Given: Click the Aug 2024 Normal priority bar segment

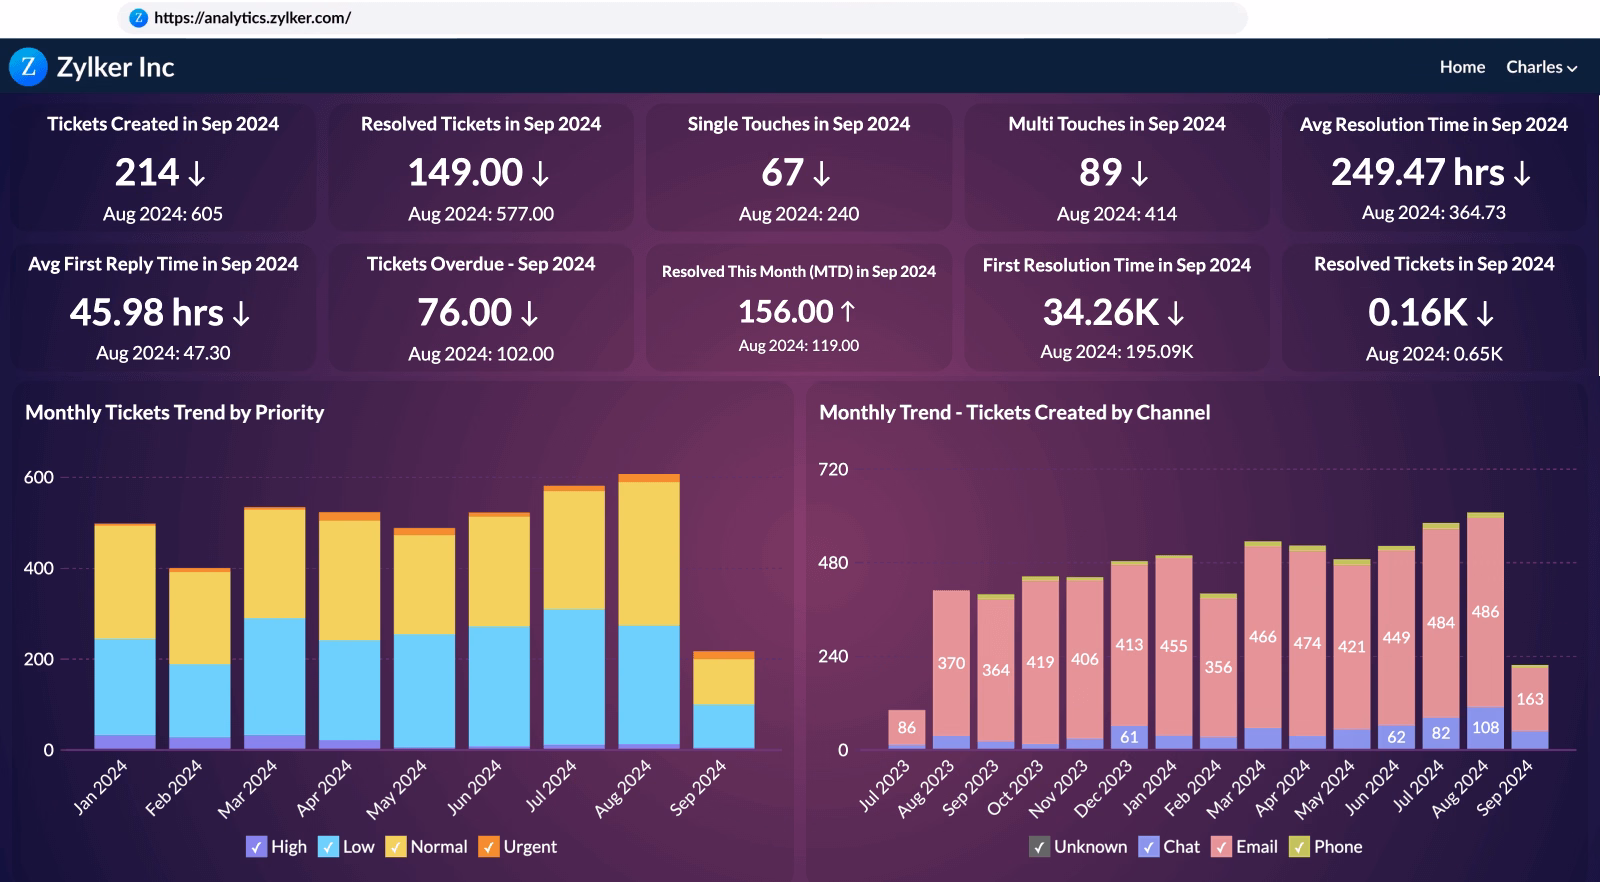Looking at the screenshot, I should click(649, 553).
